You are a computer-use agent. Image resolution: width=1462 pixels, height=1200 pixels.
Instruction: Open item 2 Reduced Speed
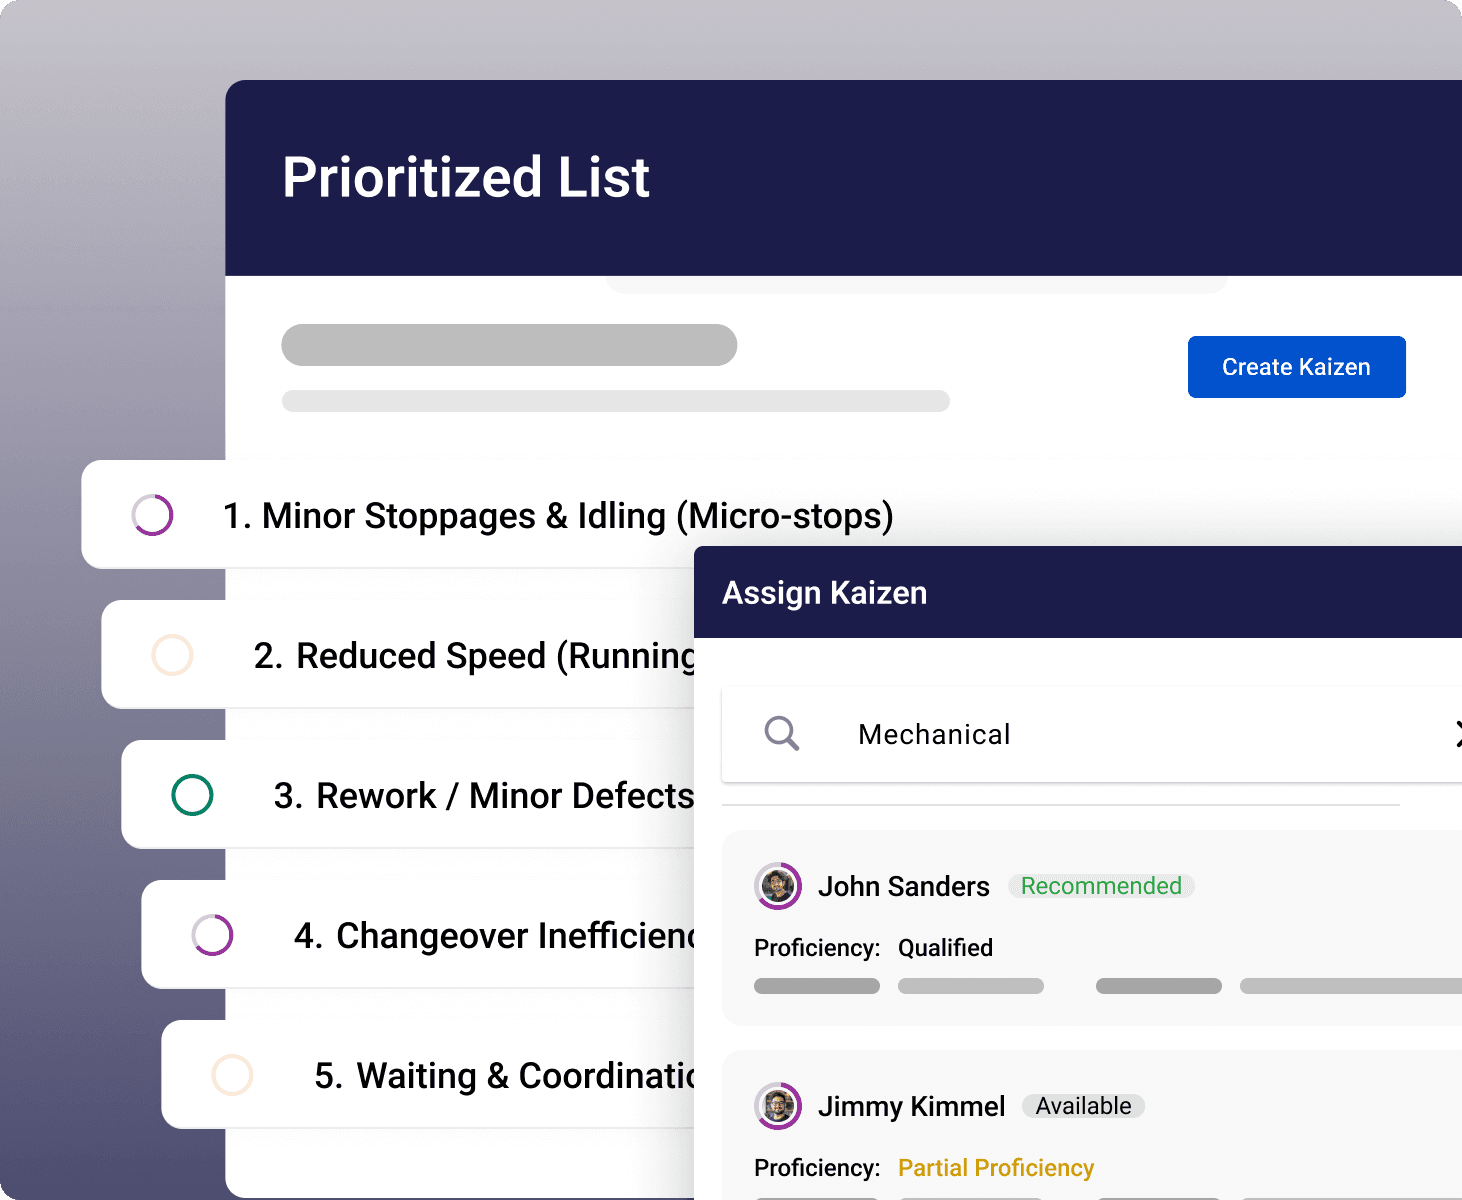point(475,656)
